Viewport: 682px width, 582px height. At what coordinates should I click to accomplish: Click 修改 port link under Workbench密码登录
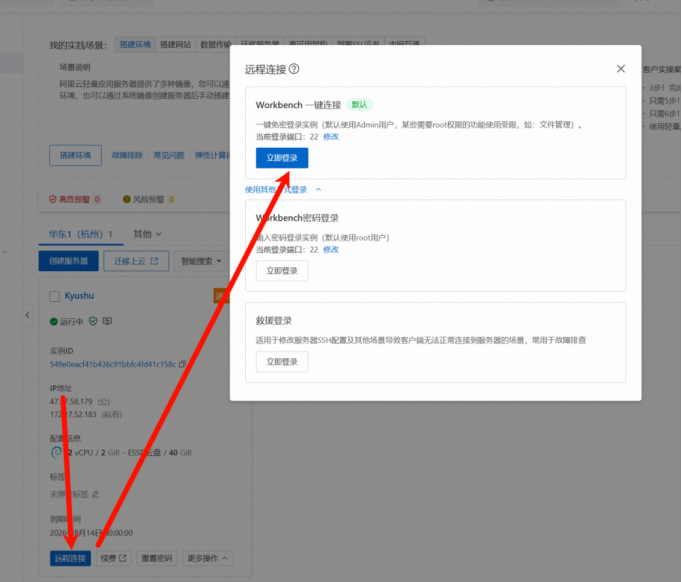point(331,250)
